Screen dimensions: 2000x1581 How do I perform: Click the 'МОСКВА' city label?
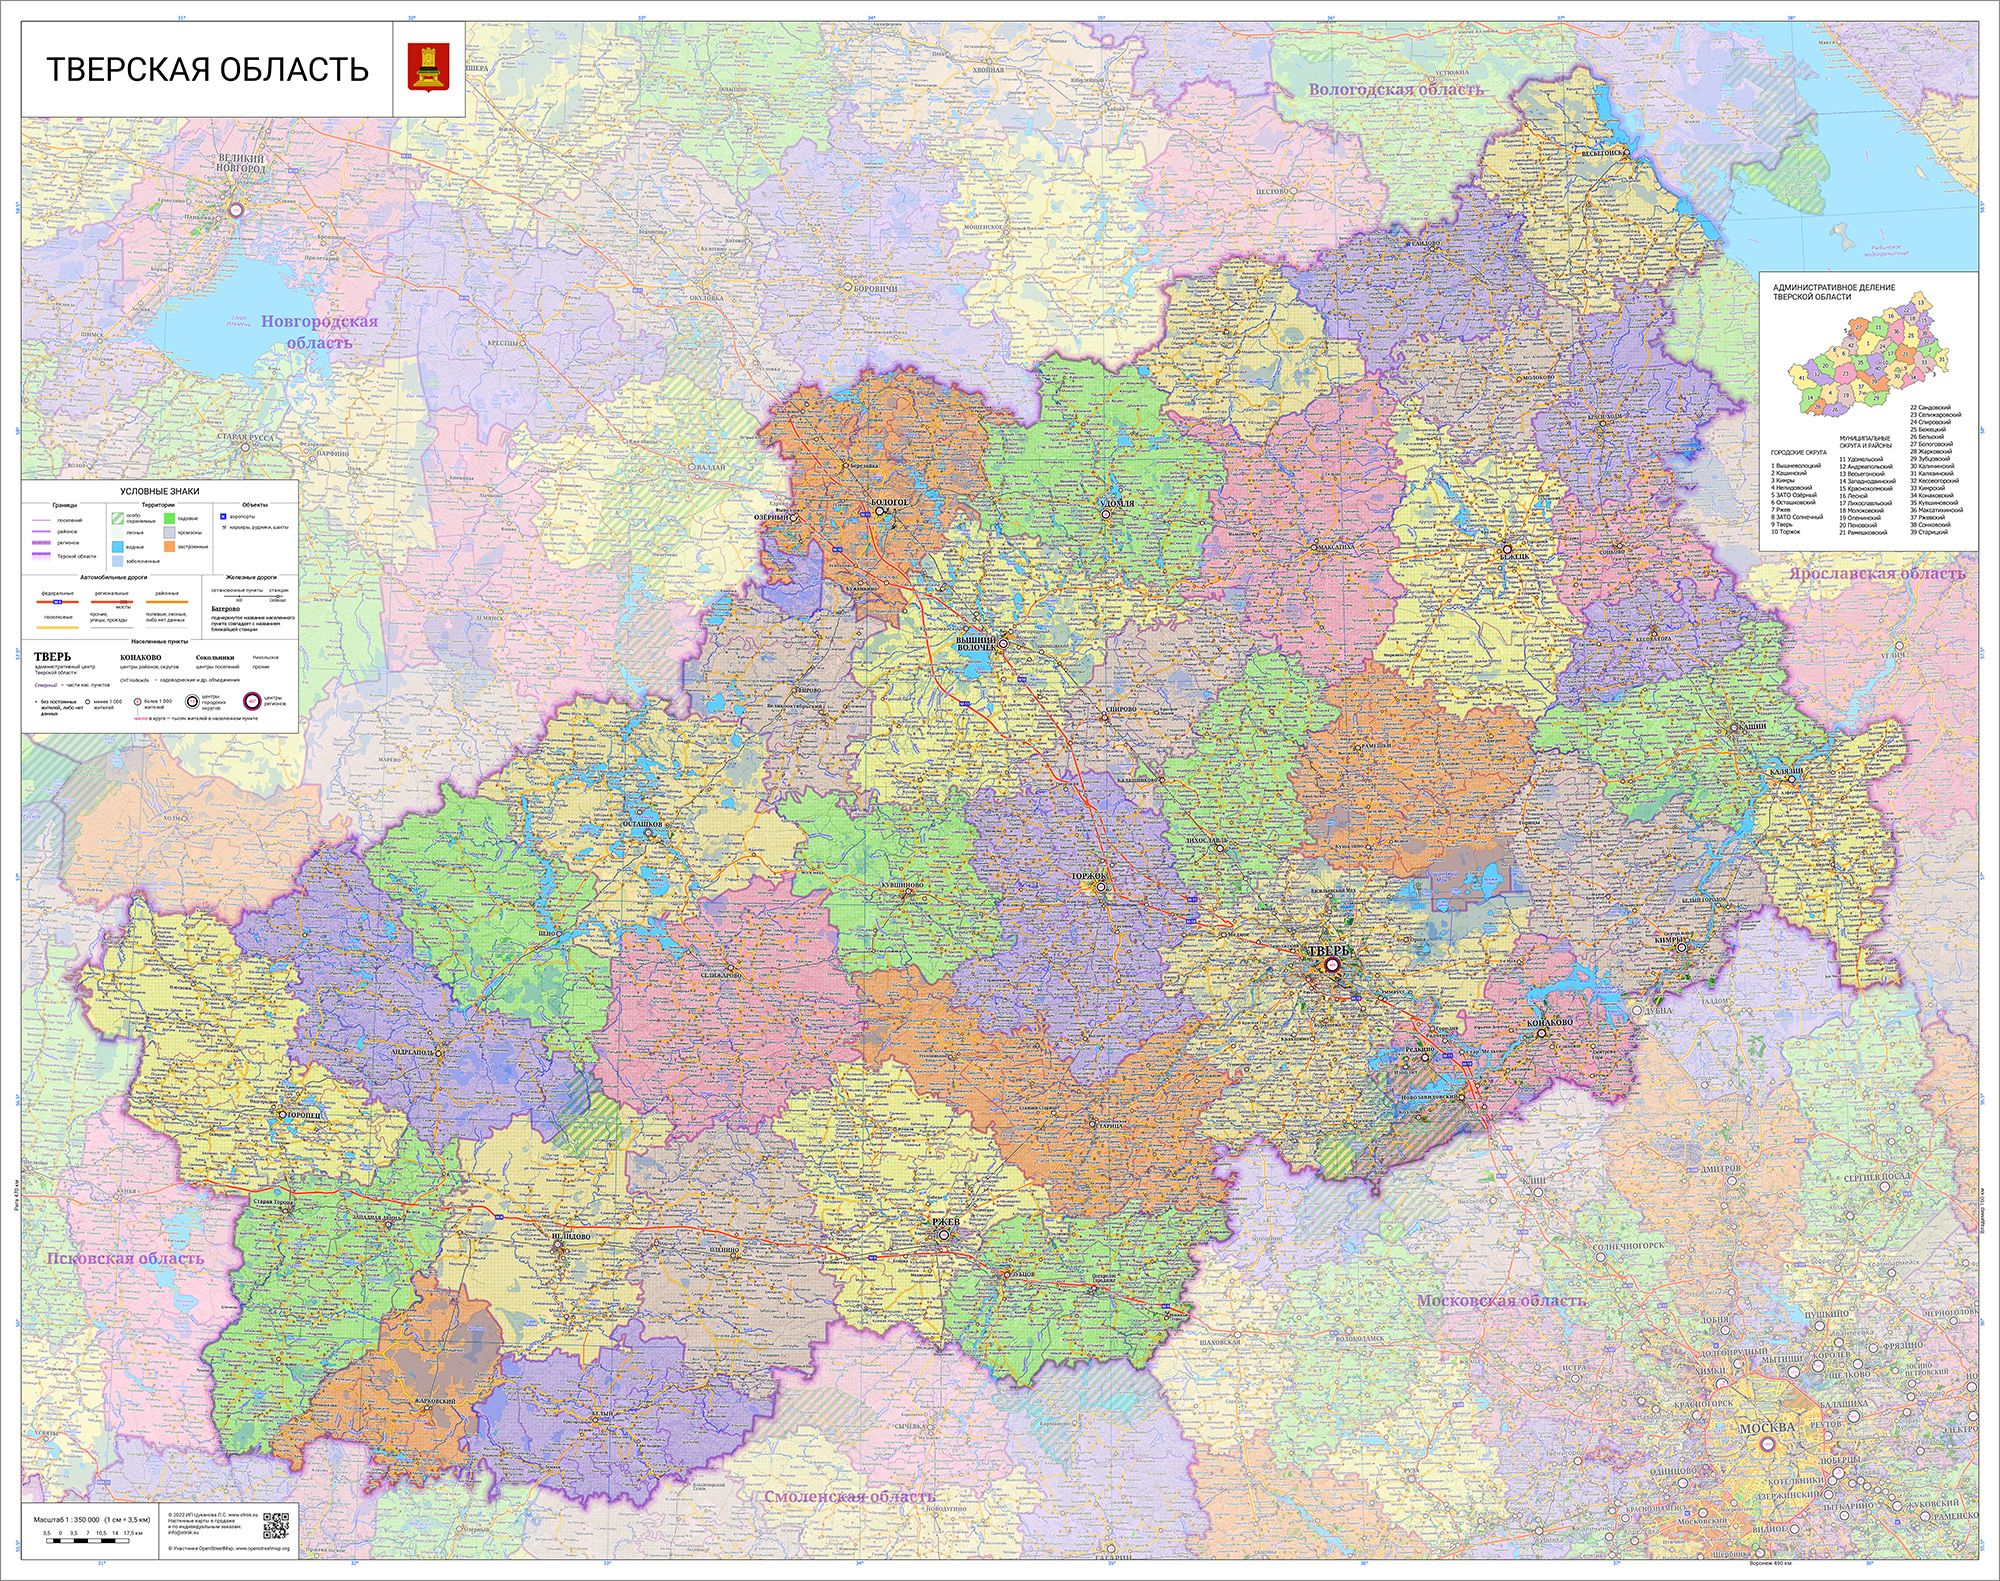pyautogui.click(x=1768, y=1428)
